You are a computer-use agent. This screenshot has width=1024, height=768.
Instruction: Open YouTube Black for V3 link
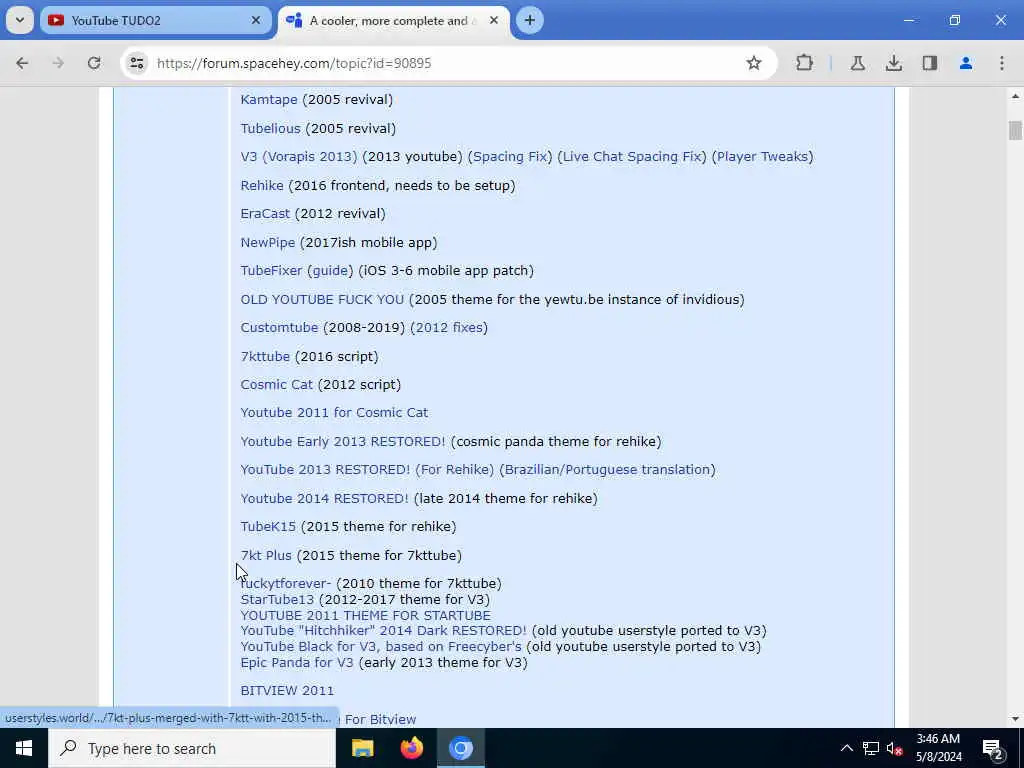[381, 647]
